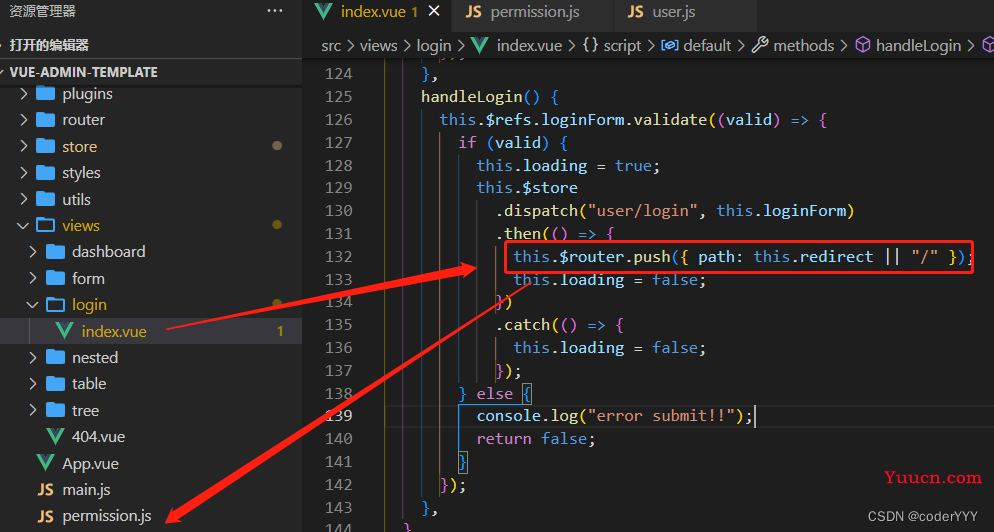Click the table folder icon

coord(55,384)
